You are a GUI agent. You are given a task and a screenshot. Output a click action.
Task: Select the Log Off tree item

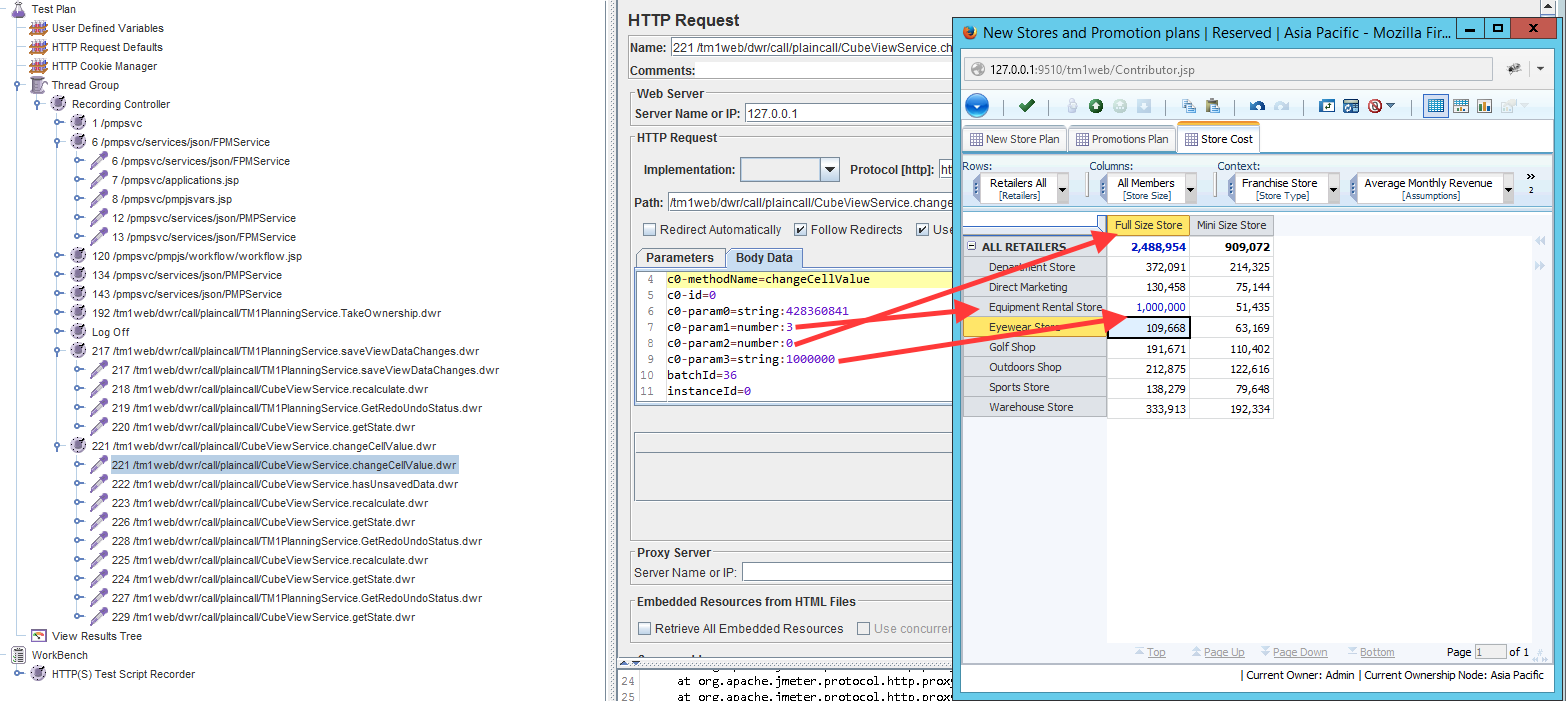click(111, 332)
